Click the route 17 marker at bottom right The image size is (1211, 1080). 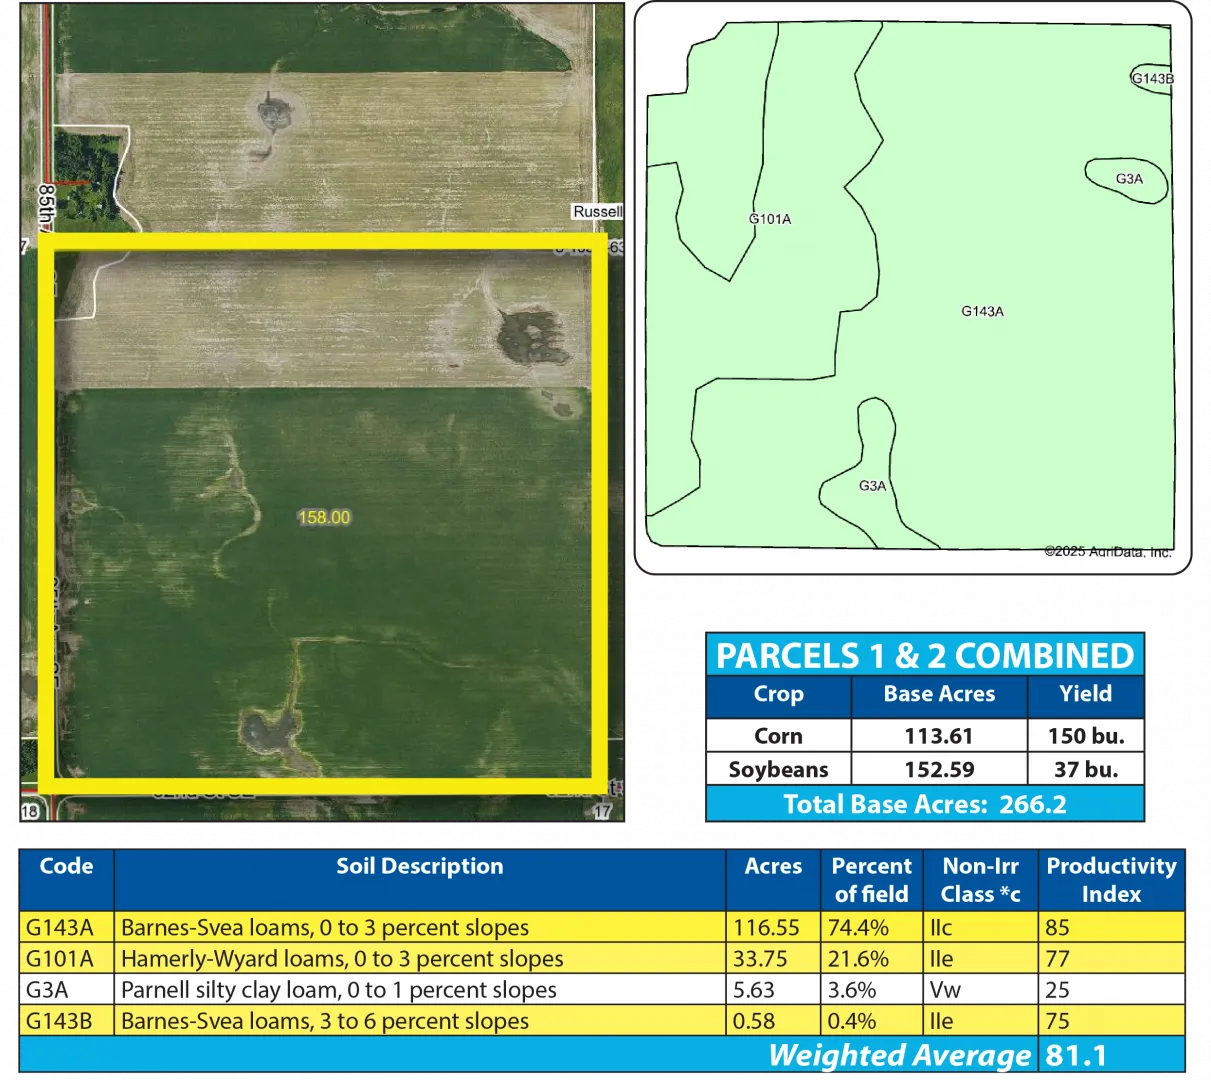(601, 812)
